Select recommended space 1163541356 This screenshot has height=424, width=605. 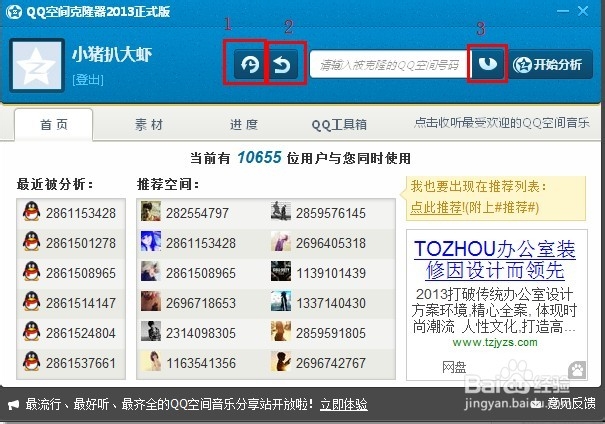click(x=201, y=363)
